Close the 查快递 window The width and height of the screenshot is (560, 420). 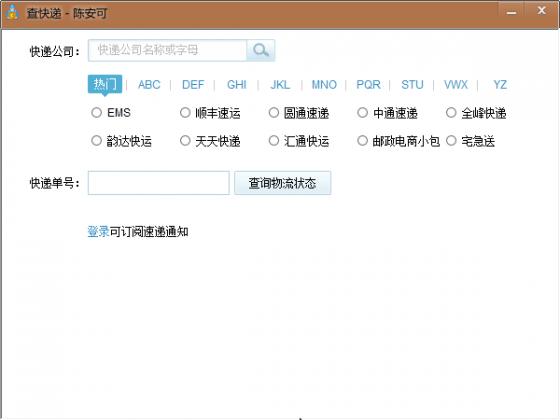pos(541,11)
